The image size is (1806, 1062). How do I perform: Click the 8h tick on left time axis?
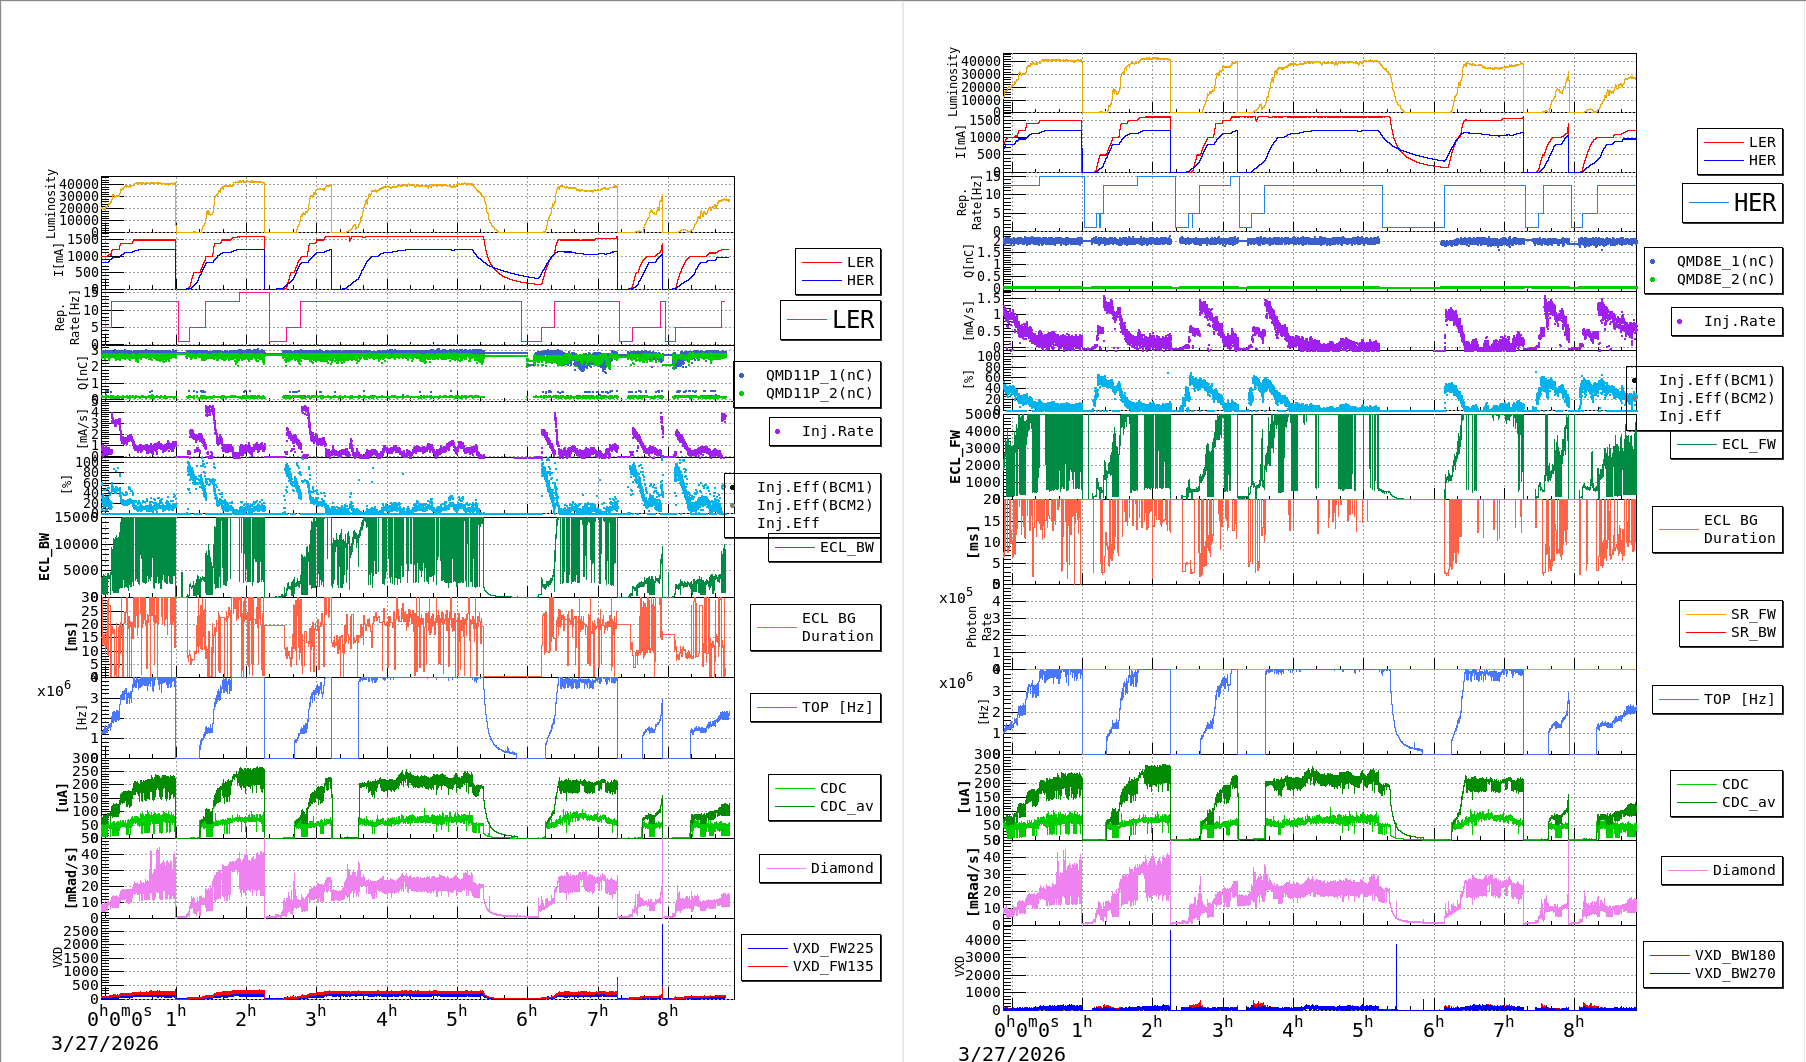(667, 1017)
